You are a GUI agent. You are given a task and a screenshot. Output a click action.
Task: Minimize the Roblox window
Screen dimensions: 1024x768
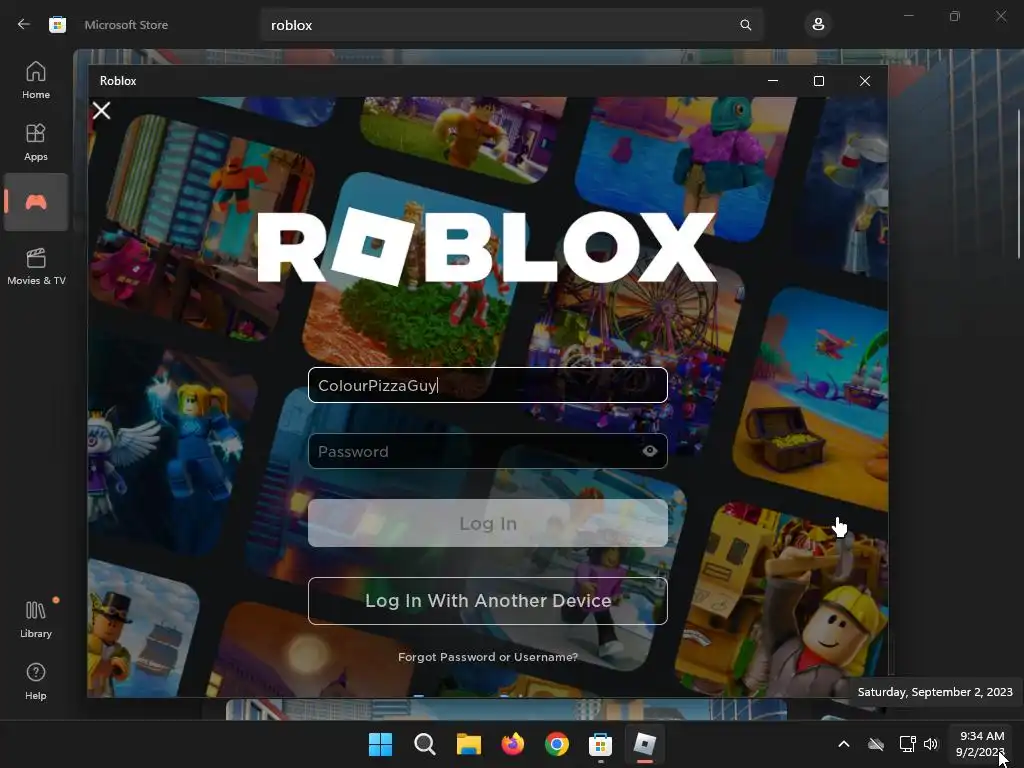[773, 81]
